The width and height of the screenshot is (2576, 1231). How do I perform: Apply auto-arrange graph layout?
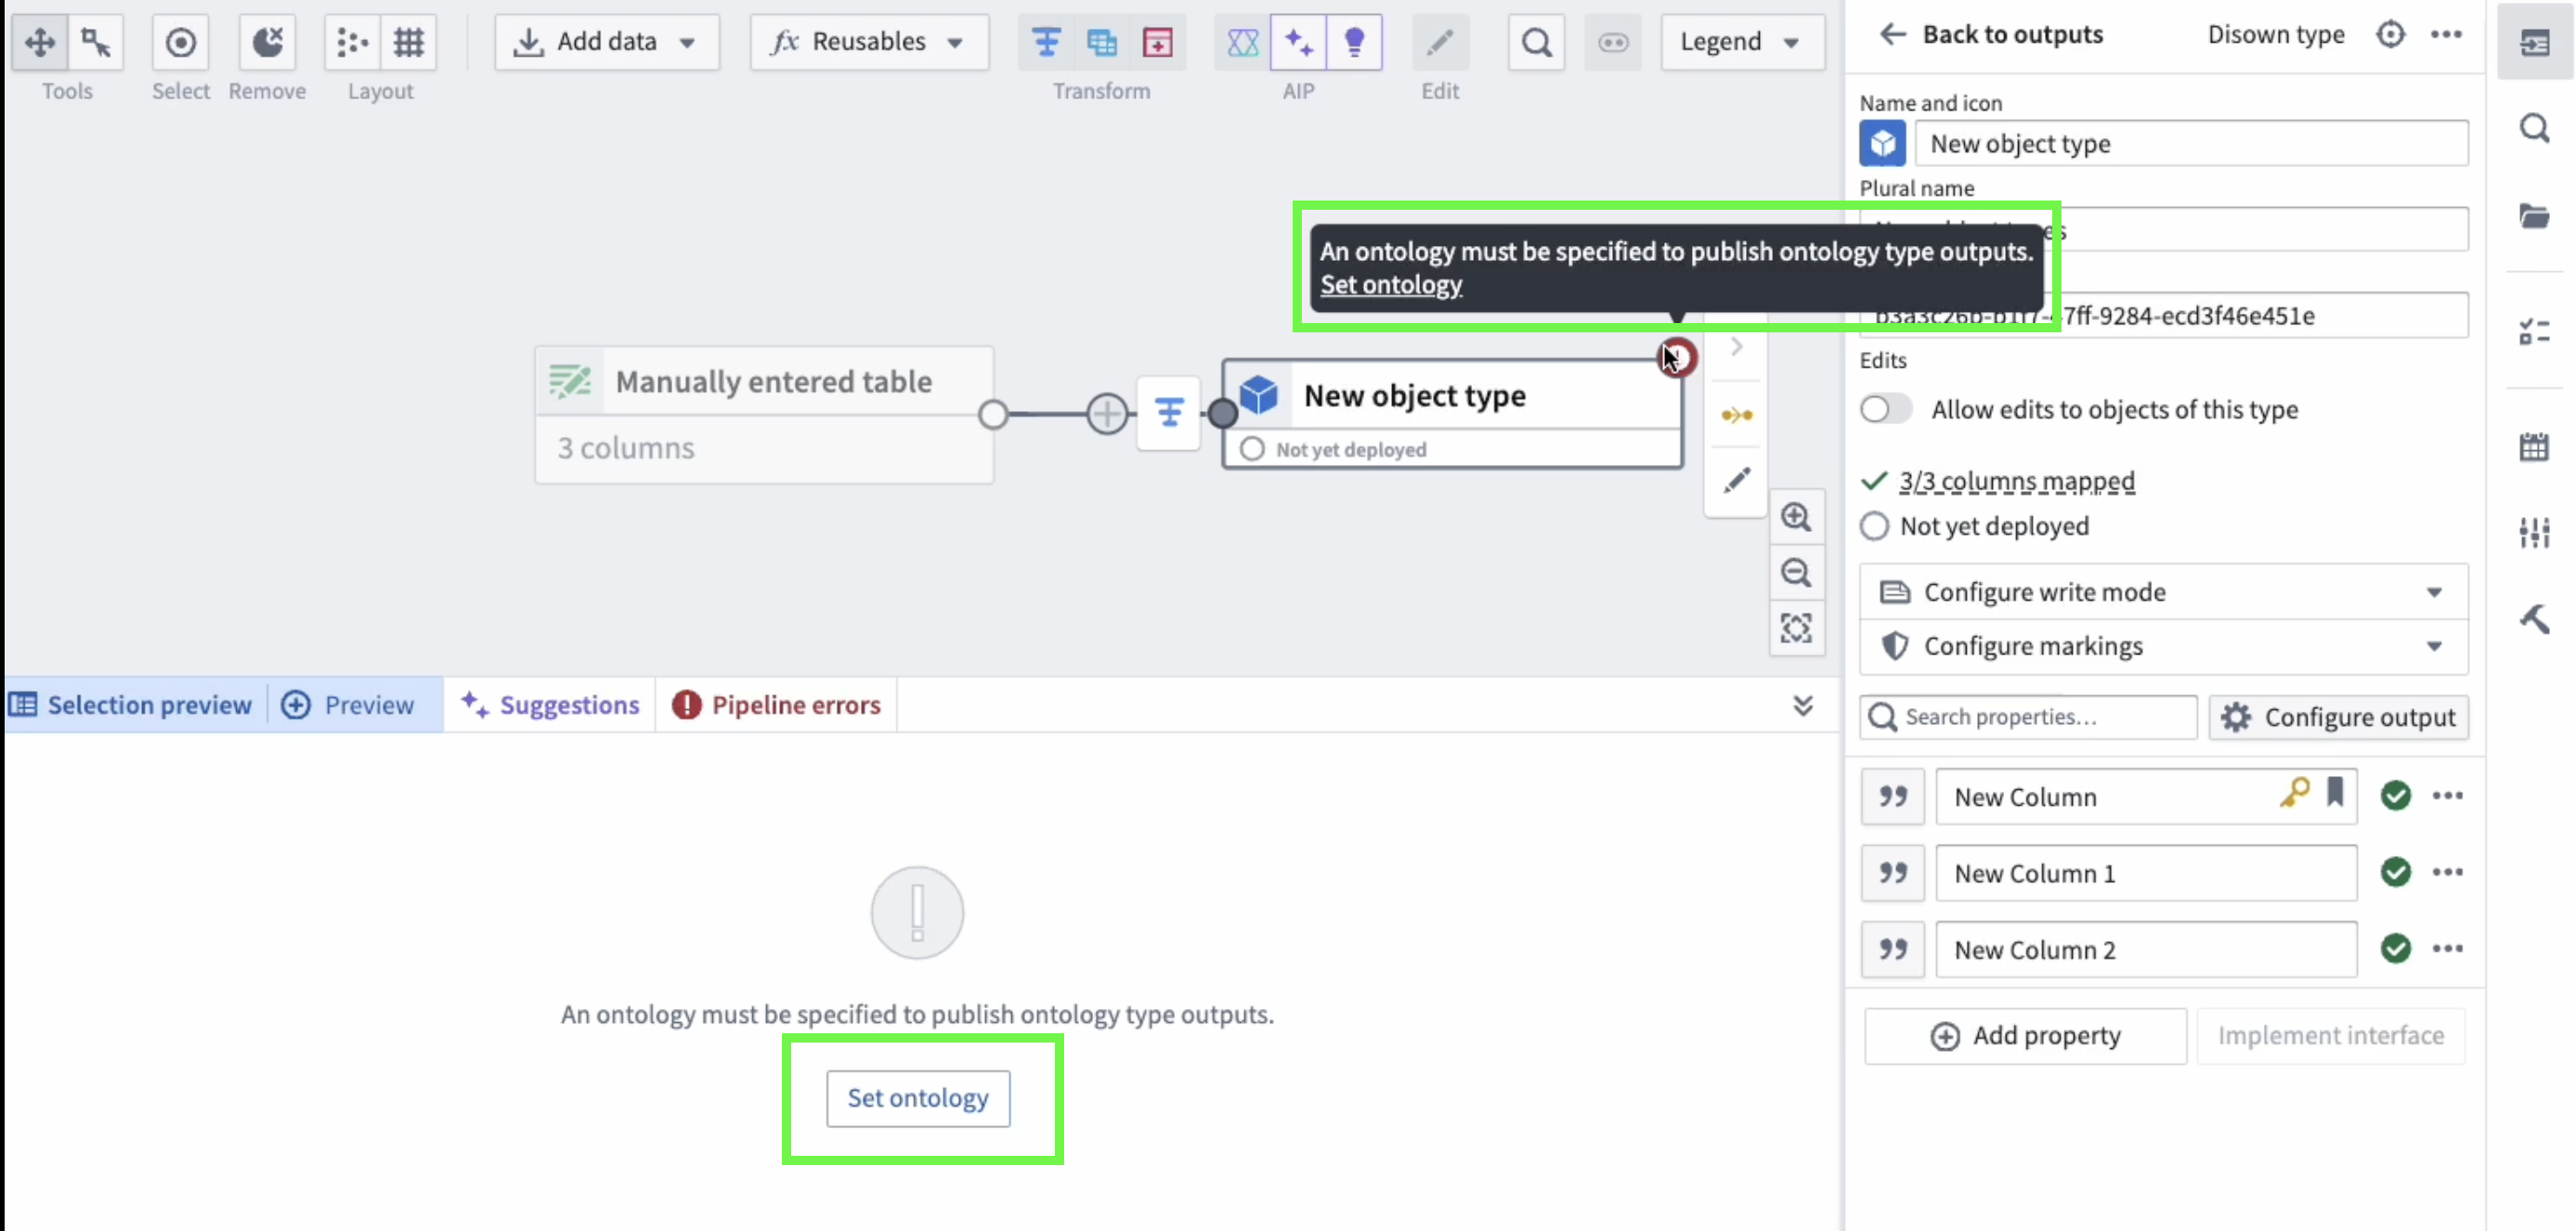click(352, 42)
